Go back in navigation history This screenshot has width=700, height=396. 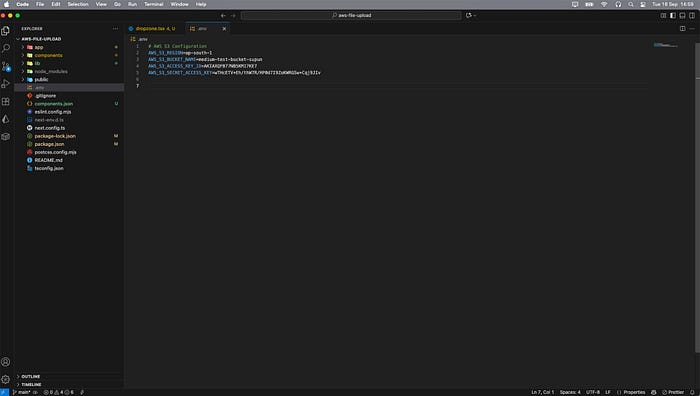(223, 15)
